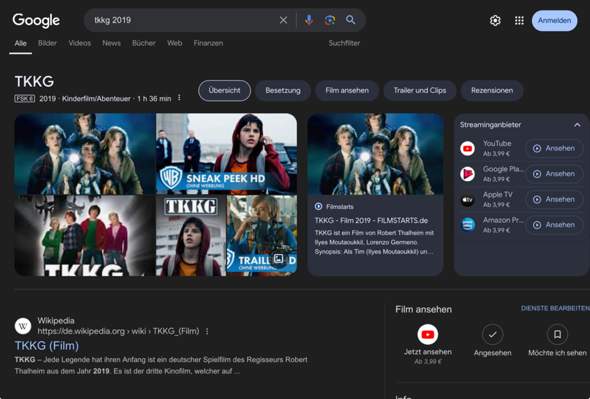
Task: Click the de.wikipedia.org URL breadcrumb
Action: 118,331
